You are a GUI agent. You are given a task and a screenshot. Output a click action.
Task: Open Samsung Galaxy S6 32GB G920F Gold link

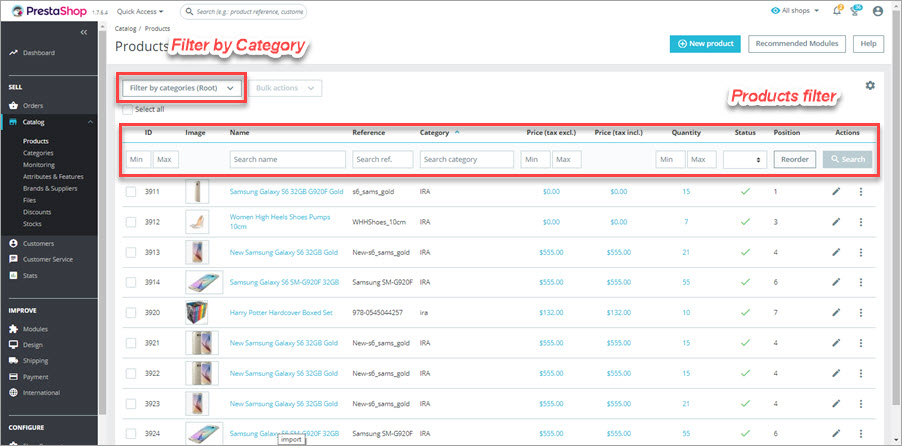286,192
